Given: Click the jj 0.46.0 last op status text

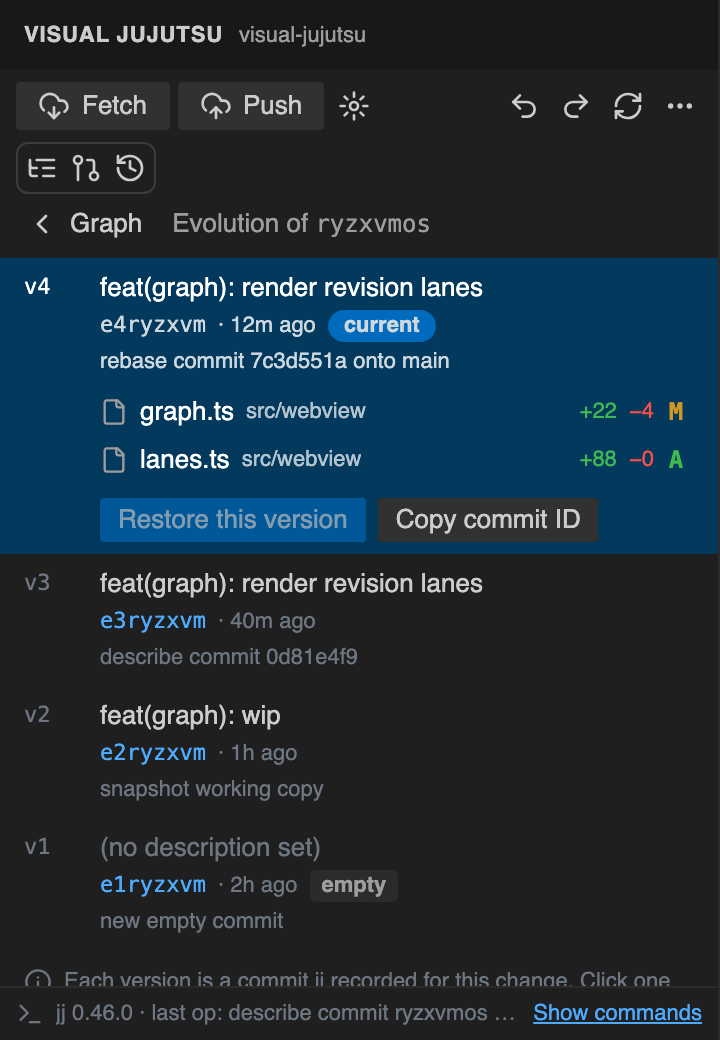Looking at the screenshot, I should click(x=285, y=1013).
